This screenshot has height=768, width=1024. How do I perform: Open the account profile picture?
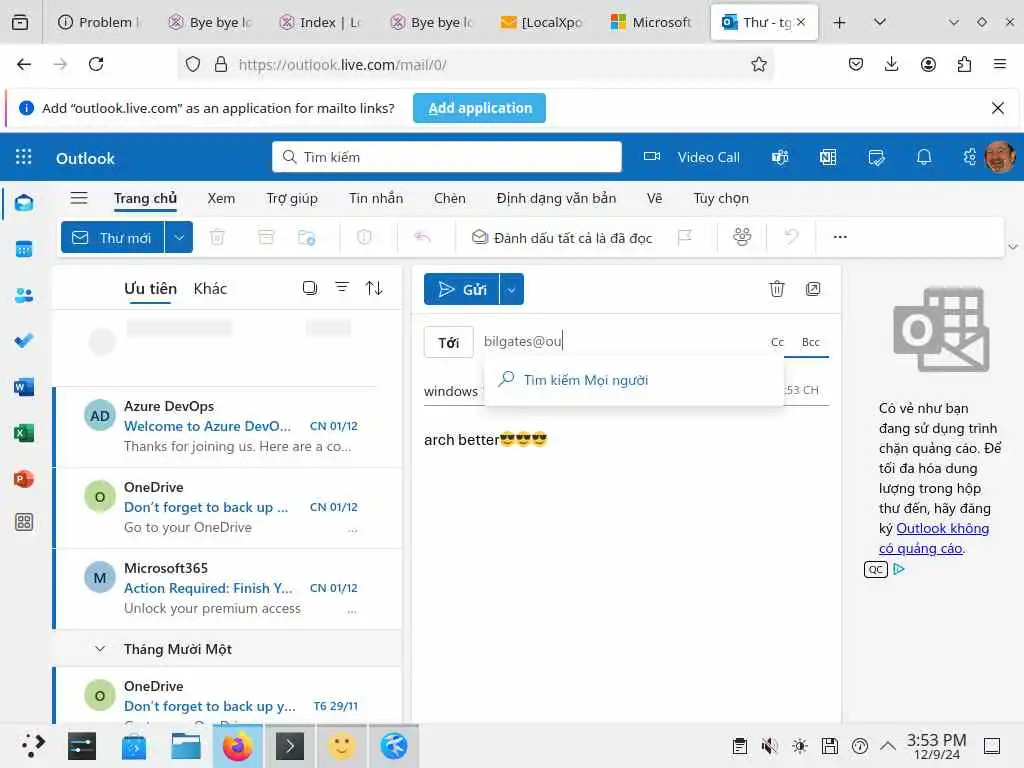1000,157
